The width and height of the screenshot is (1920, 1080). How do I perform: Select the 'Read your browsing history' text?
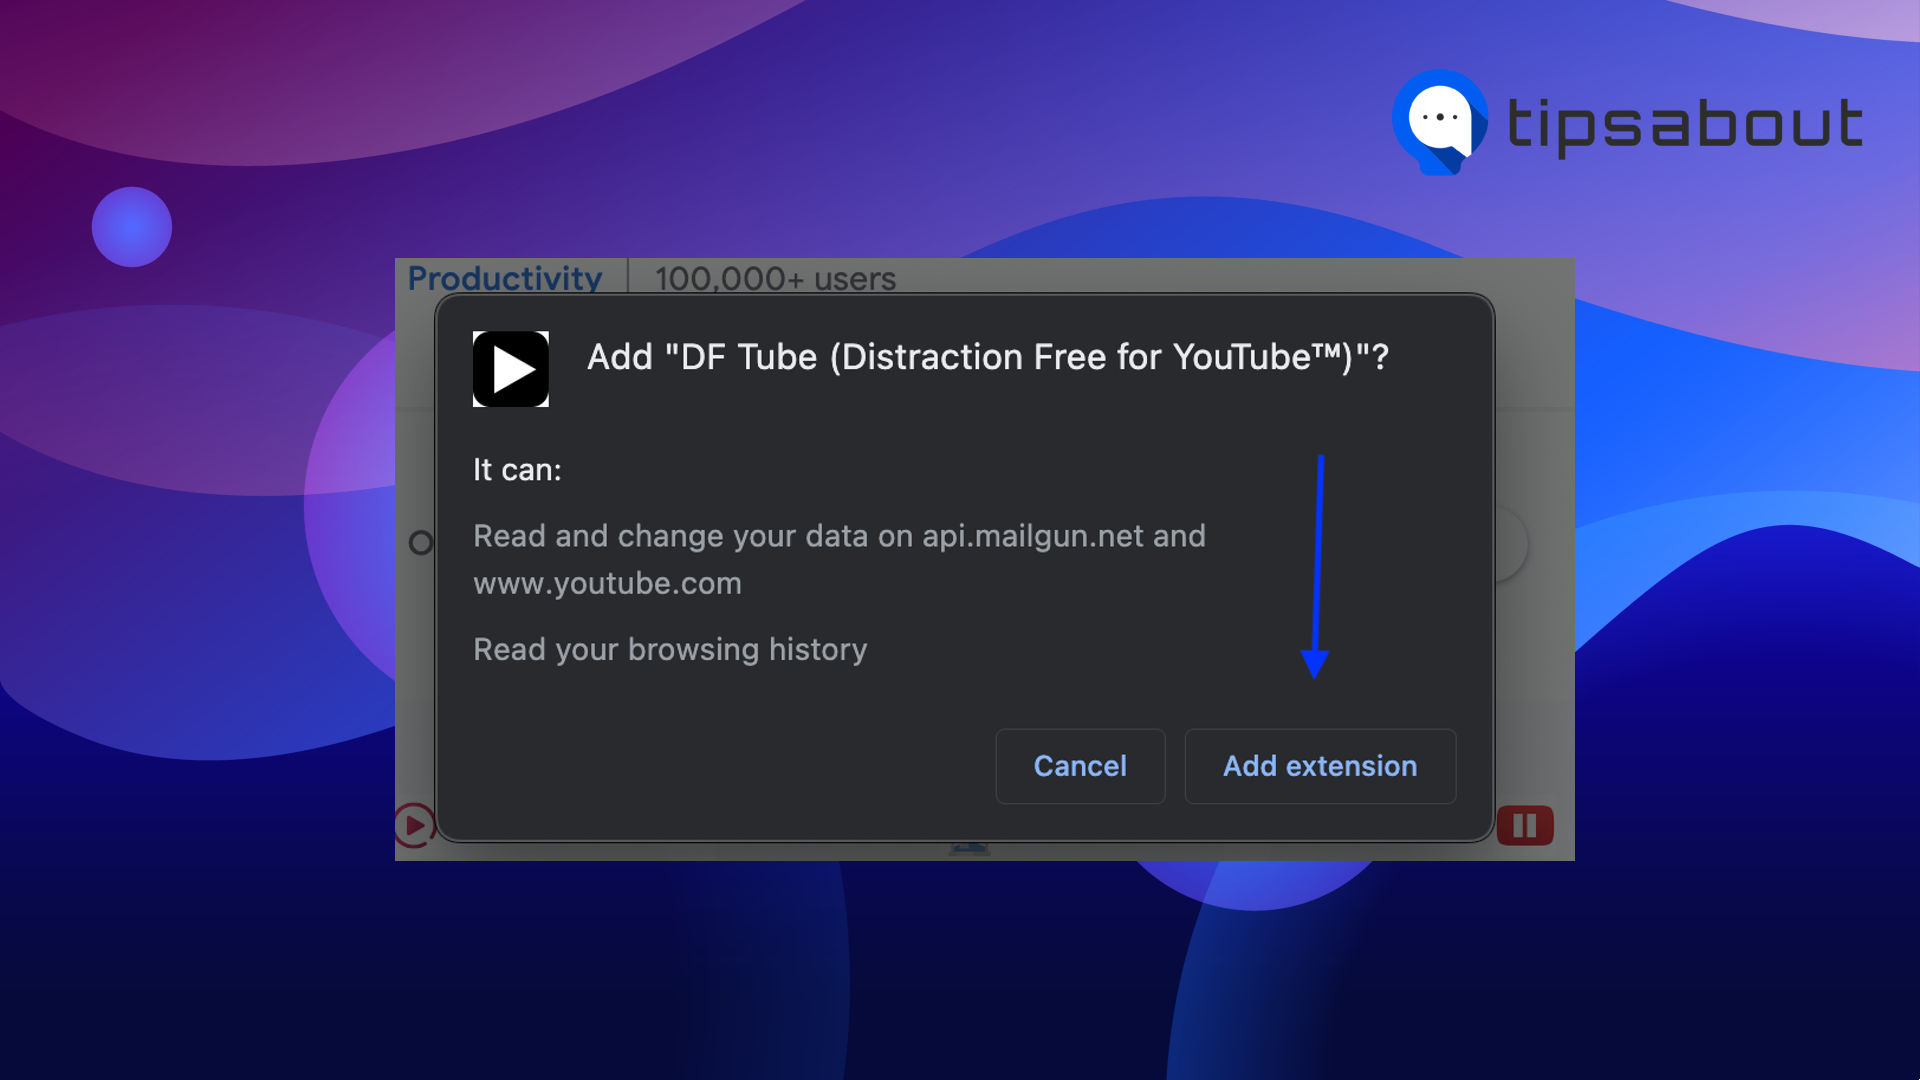670,649
